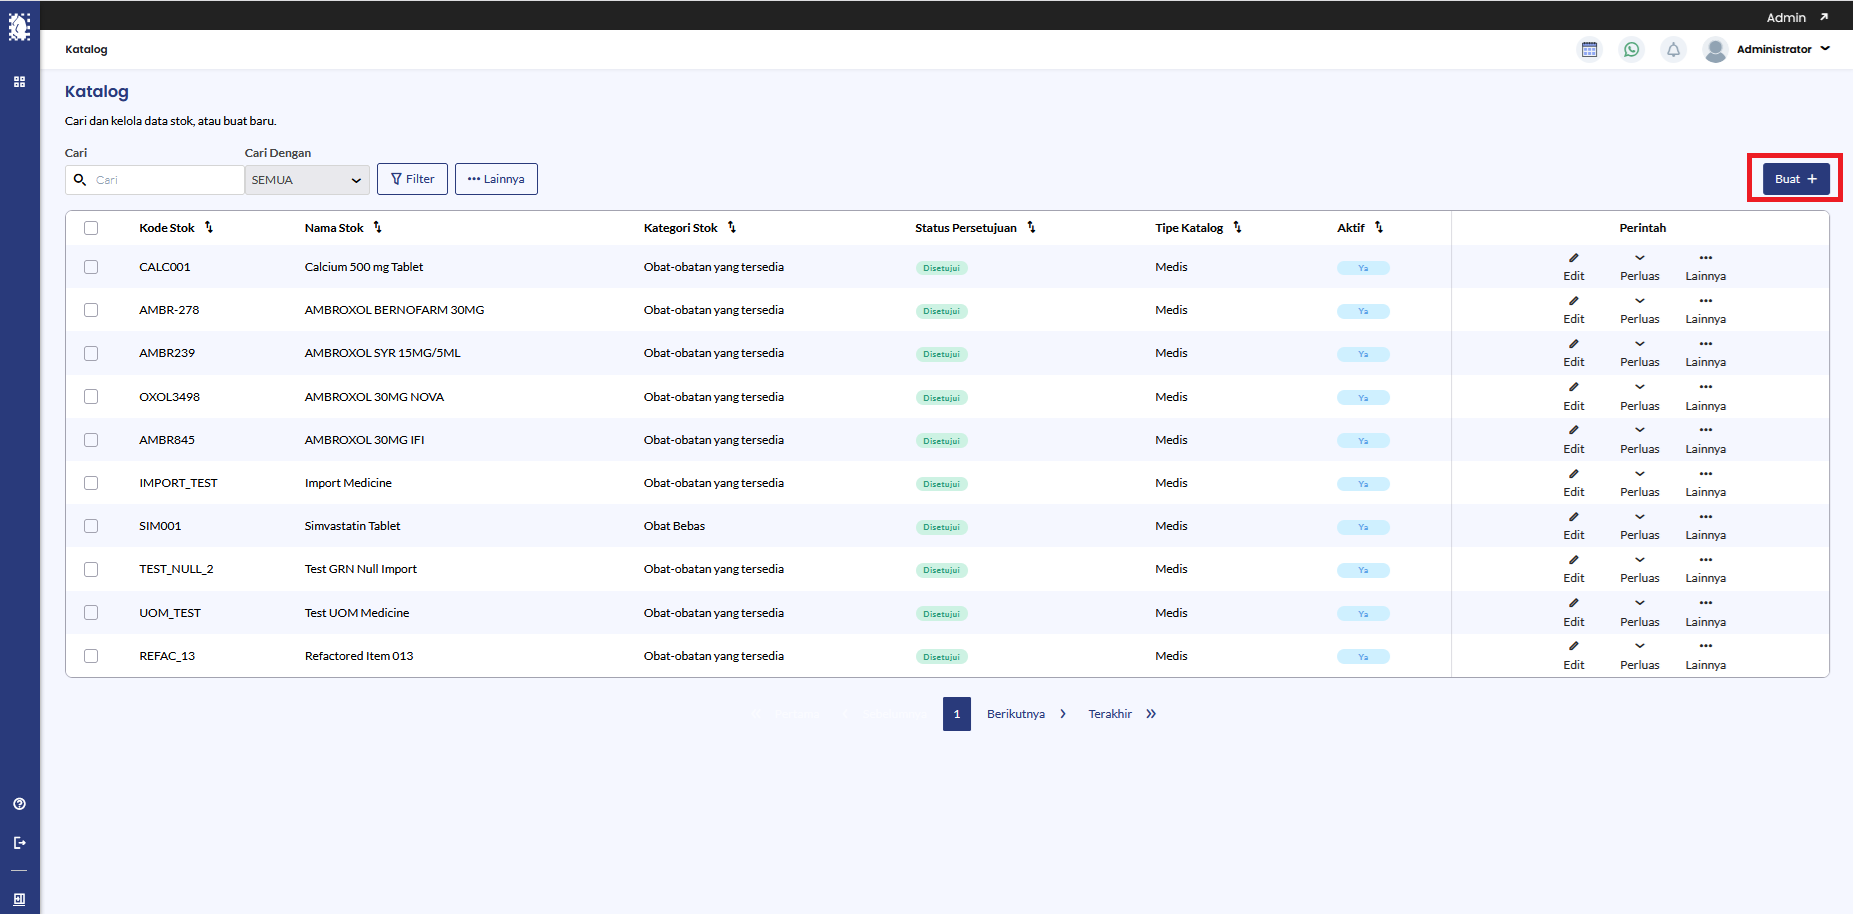Click the Buat button
This screenshot has width=1853, height=914.
point(1795,179)
